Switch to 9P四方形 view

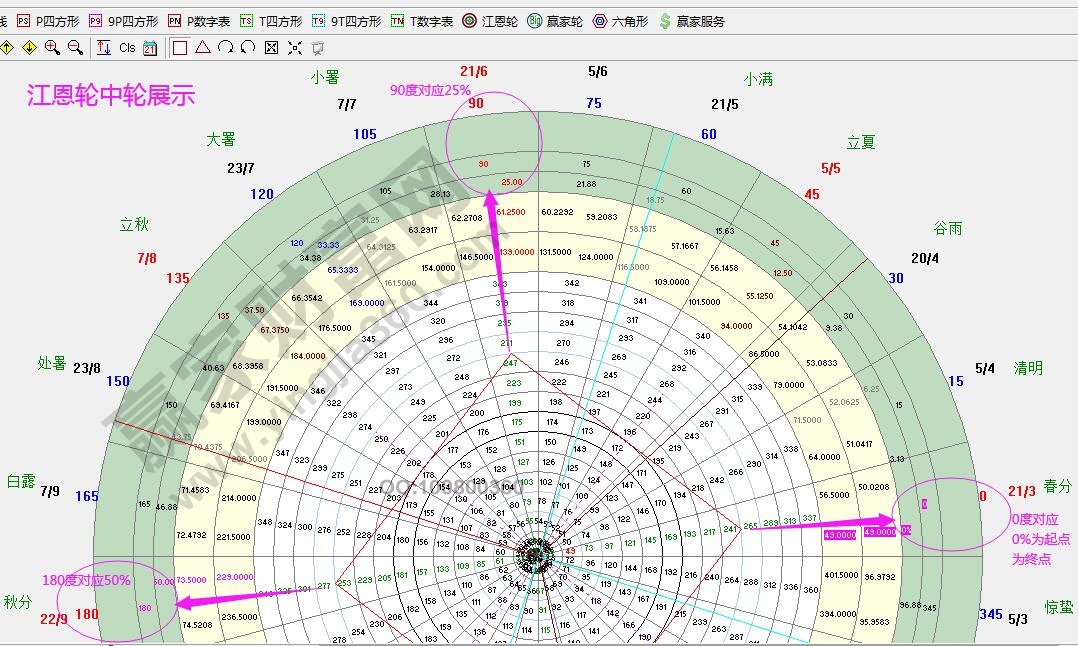pos(124,21)
